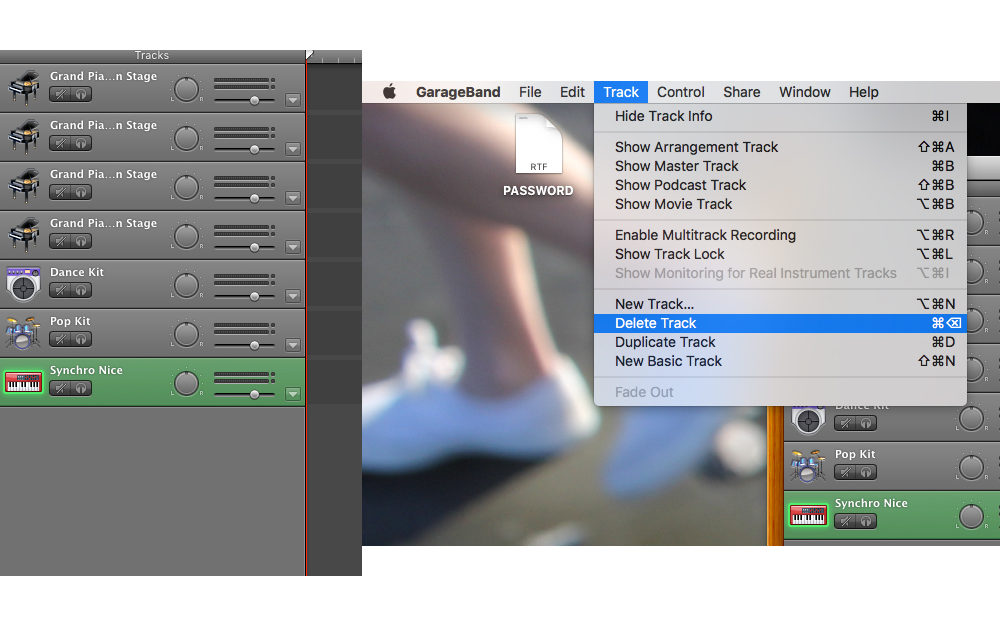Open the Window menu
This screenshot has width=1000, height=622.
tap(804, 92)
